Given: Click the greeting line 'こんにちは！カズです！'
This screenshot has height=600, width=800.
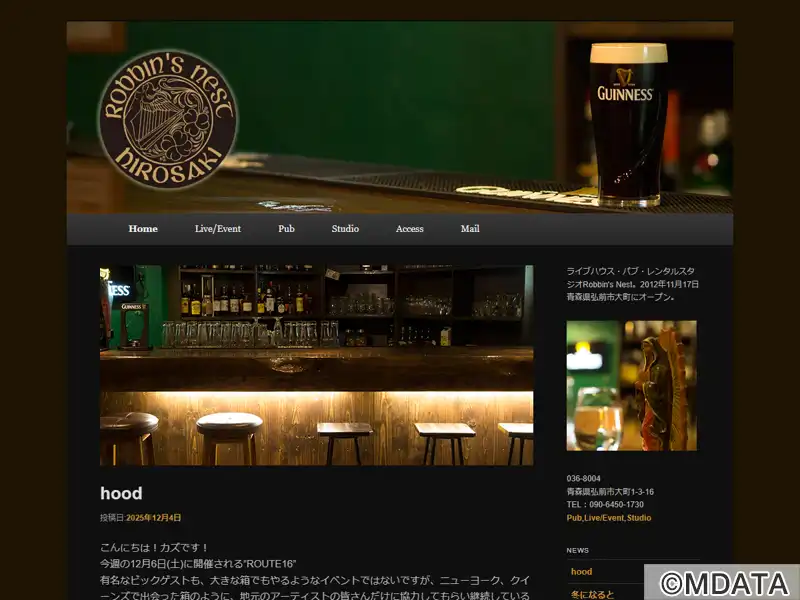Looking at the screenshot, I should click(x=155, y=547).
